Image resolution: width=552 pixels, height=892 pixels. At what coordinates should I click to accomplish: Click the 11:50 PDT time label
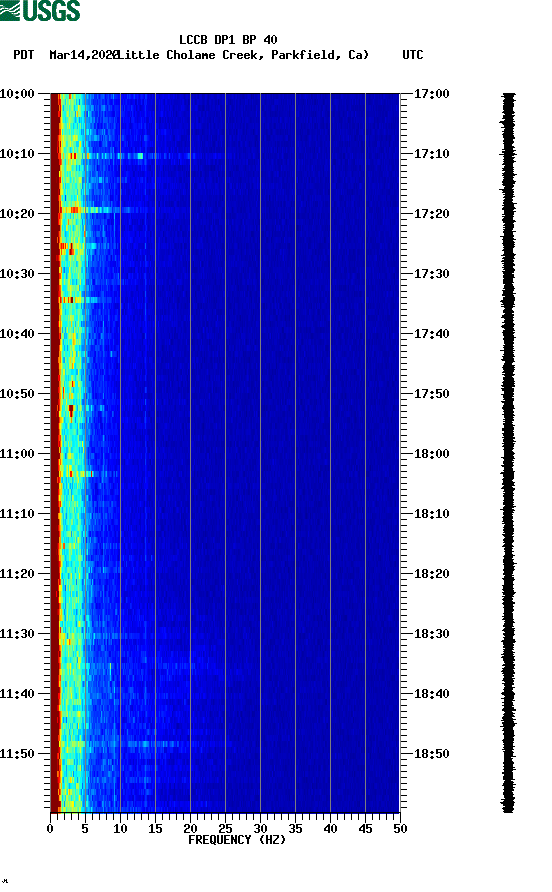tap(17, 754)
